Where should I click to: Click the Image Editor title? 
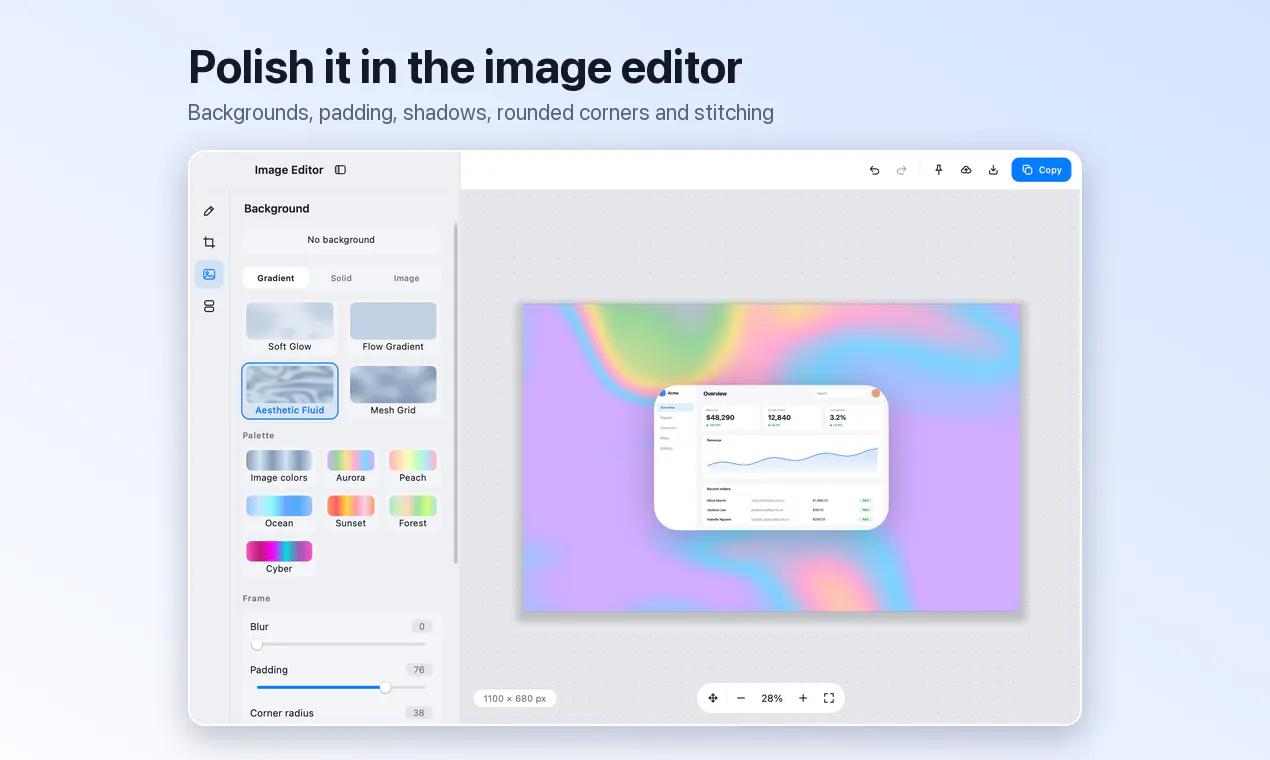289,170
